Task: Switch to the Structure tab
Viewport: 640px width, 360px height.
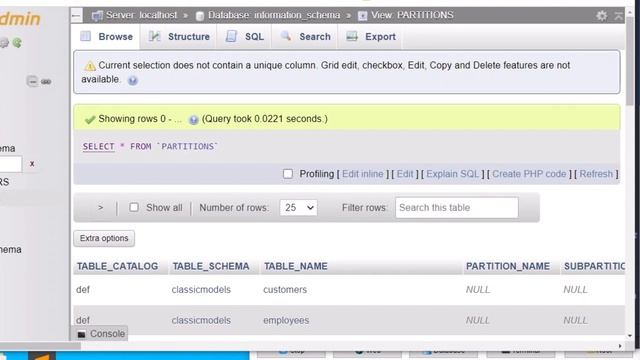Action: click(179, 37)
